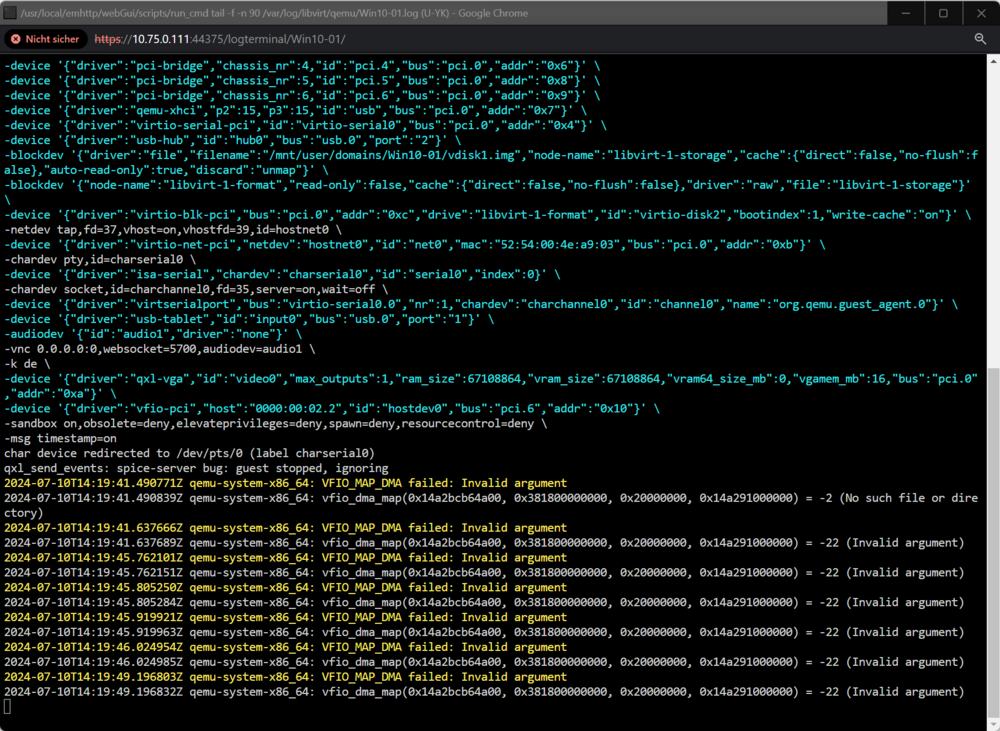Viewport: 1000px width, 731px height.
Task: Close the Win10-01 log window
Action: (981, 13)
